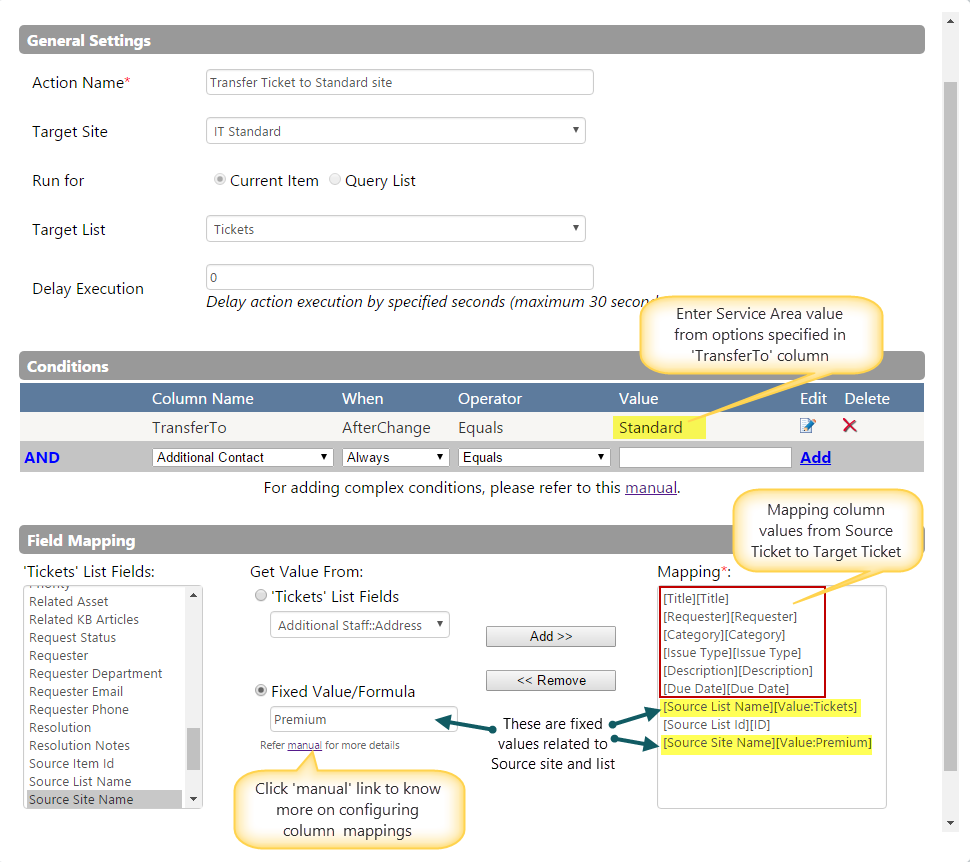Select Requester Email in the fields list
Image resolution: width=970 pixels, height=862 pixels.
coord(76,691)
